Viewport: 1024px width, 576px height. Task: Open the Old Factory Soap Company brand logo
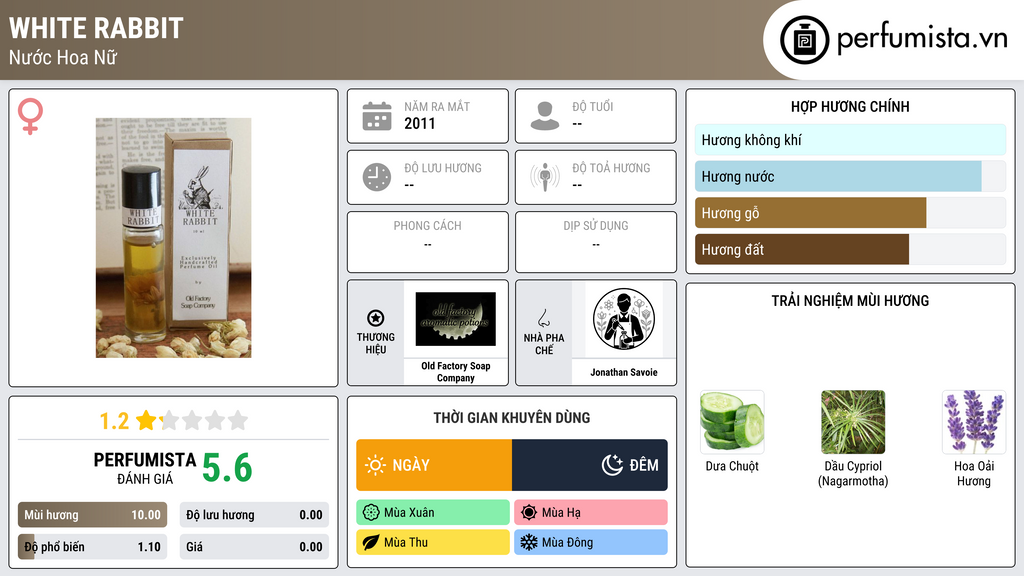click(x=455, y=319)
